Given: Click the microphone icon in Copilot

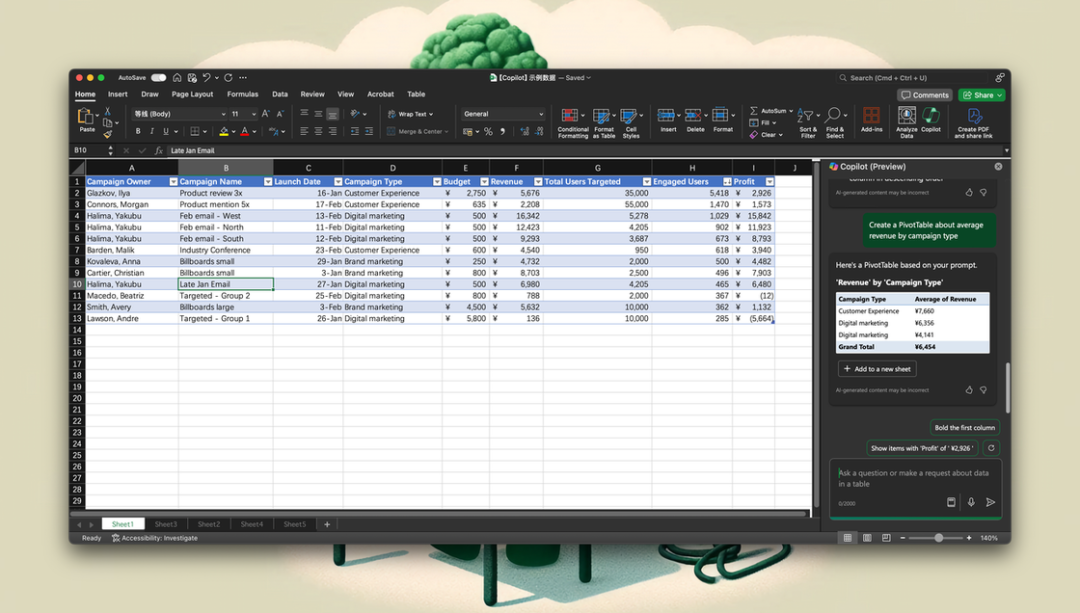Looking at the screenshot, I should point(970,502).
